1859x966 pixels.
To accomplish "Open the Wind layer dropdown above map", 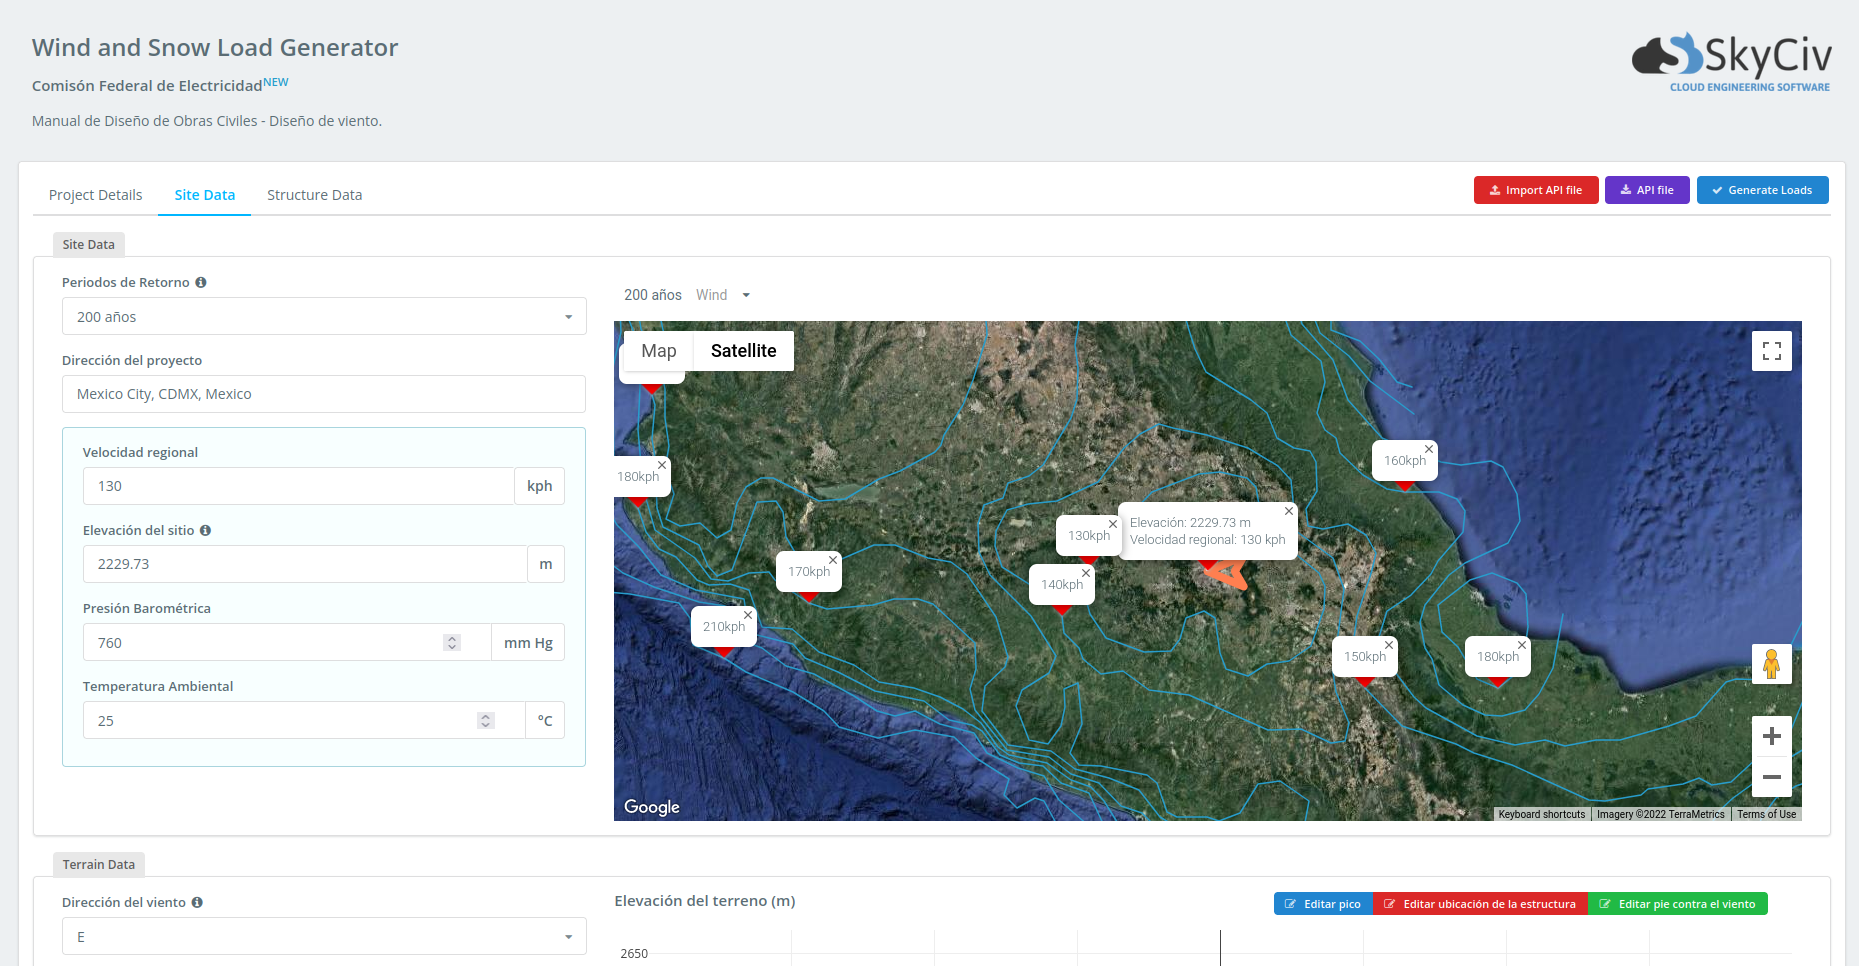I will click(x=724, y=295).
